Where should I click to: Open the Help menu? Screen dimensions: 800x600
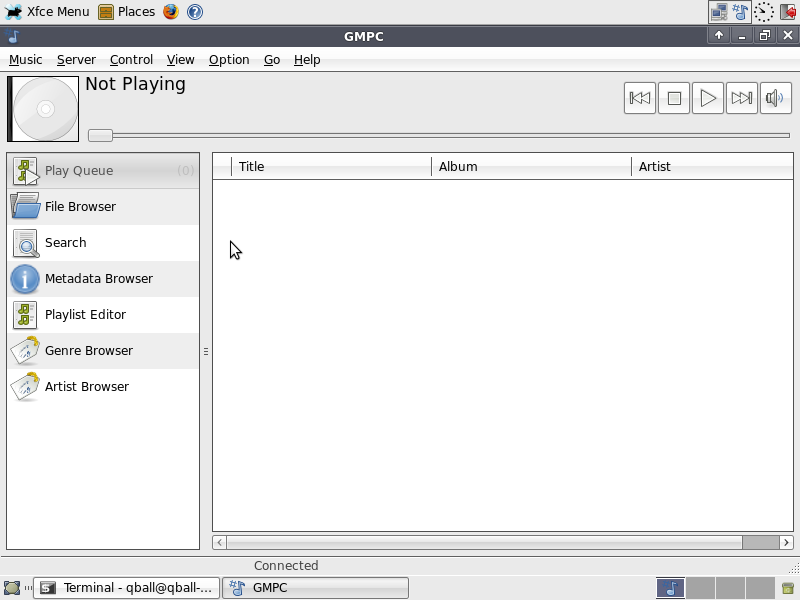[x=307, y=60]
